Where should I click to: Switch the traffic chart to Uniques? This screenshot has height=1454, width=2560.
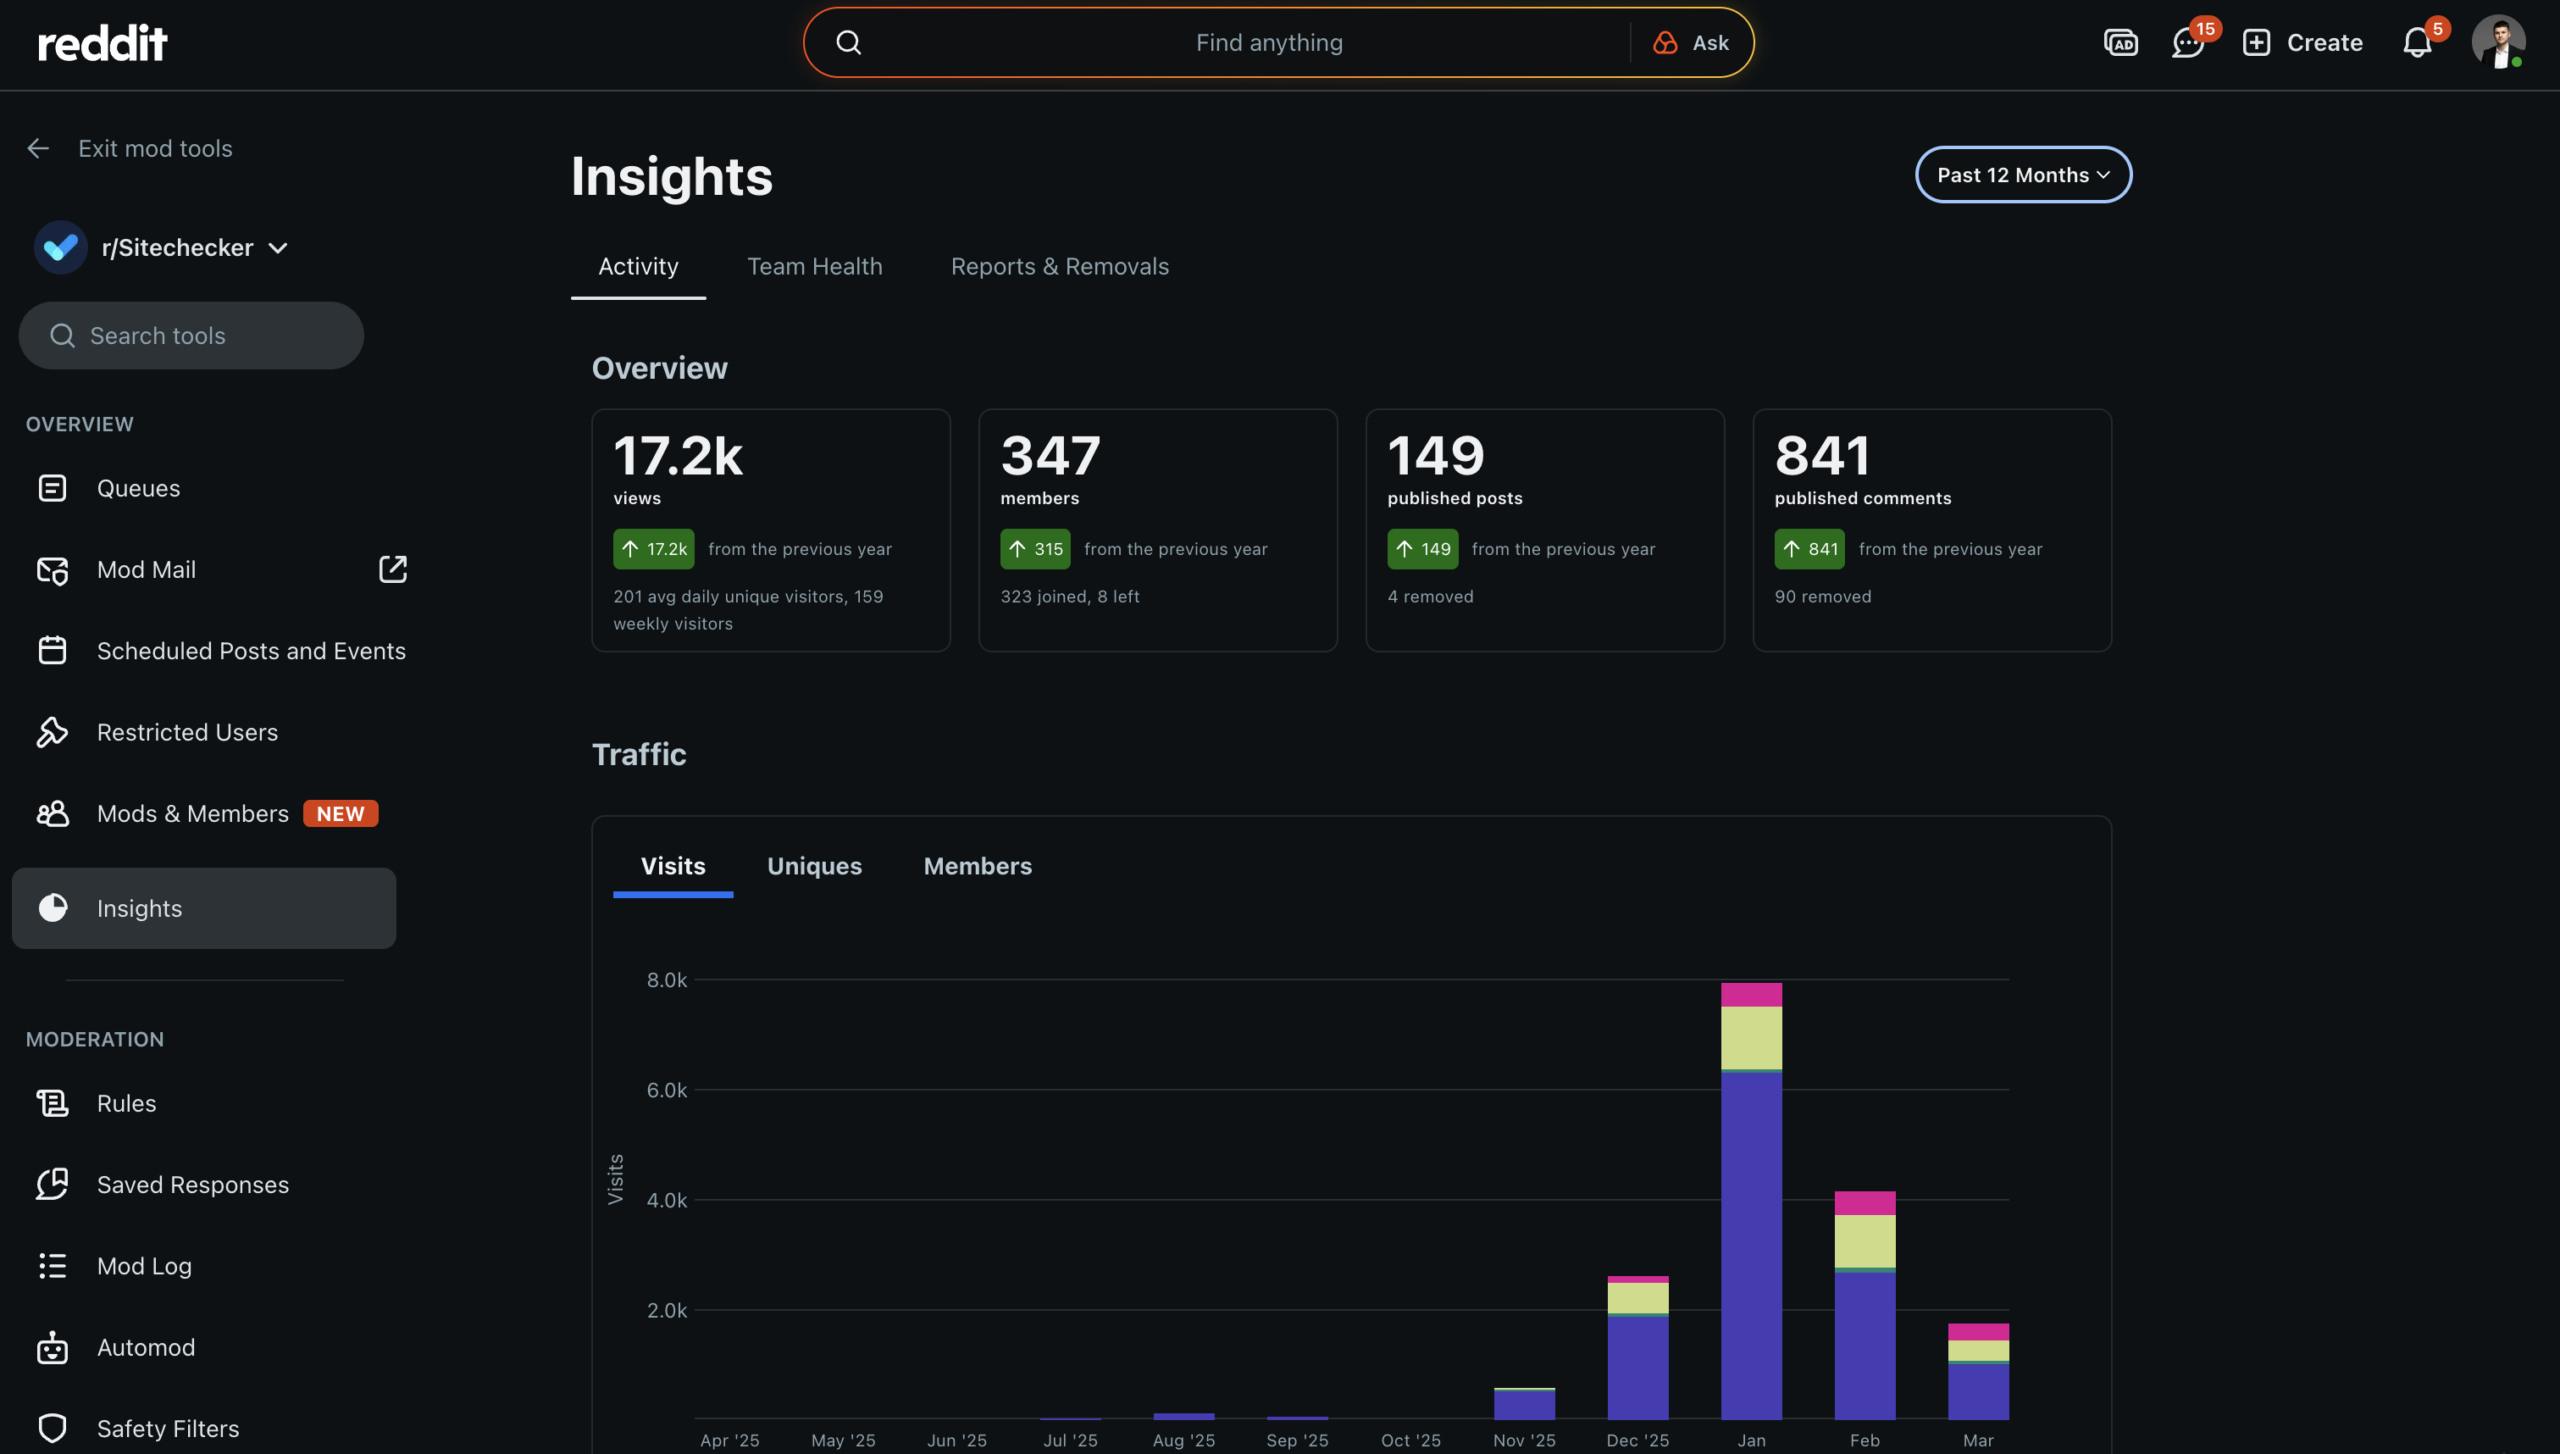click(x=813, y=866)
